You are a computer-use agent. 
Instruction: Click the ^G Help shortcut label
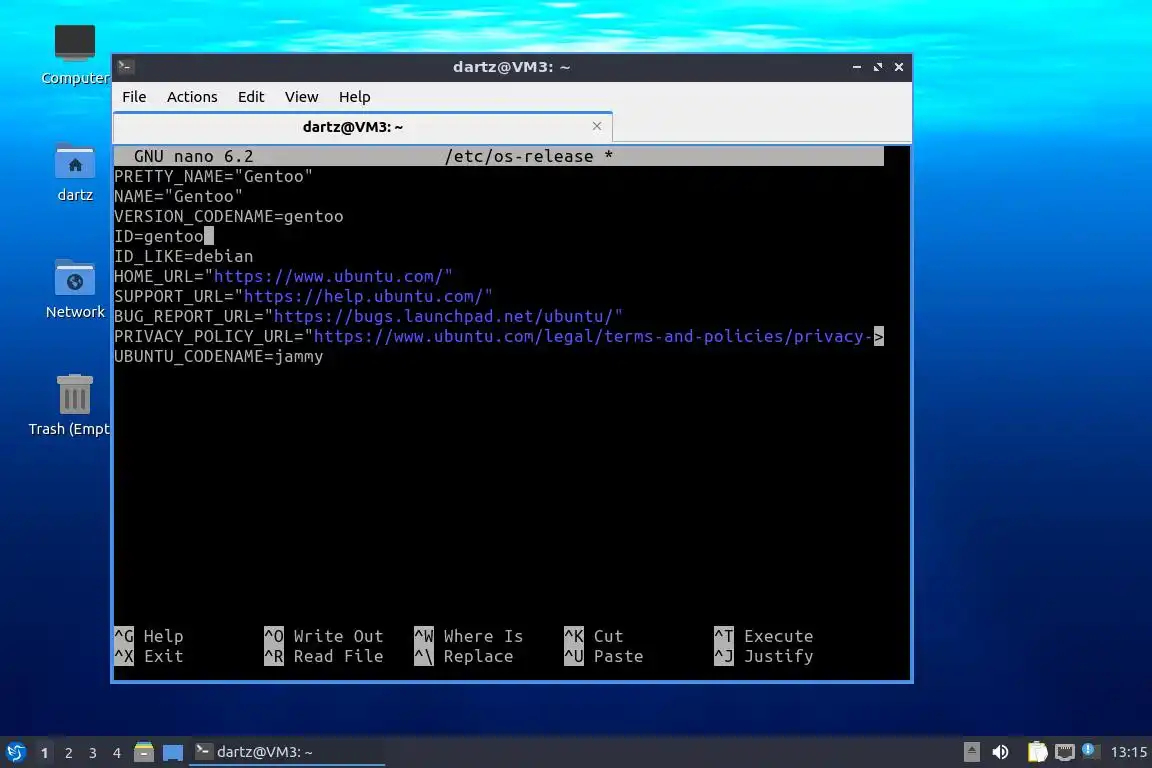(149, 636)
